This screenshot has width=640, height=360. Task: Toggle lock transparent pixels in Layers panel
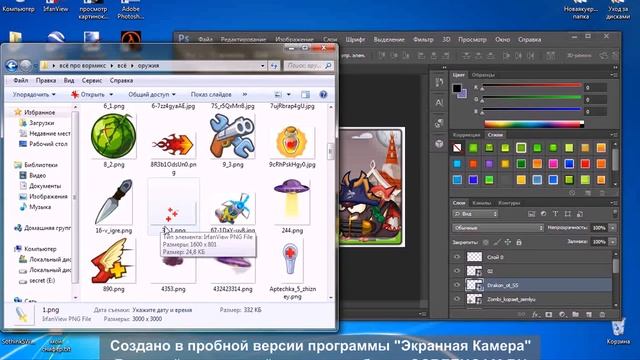tap(485, 242)
